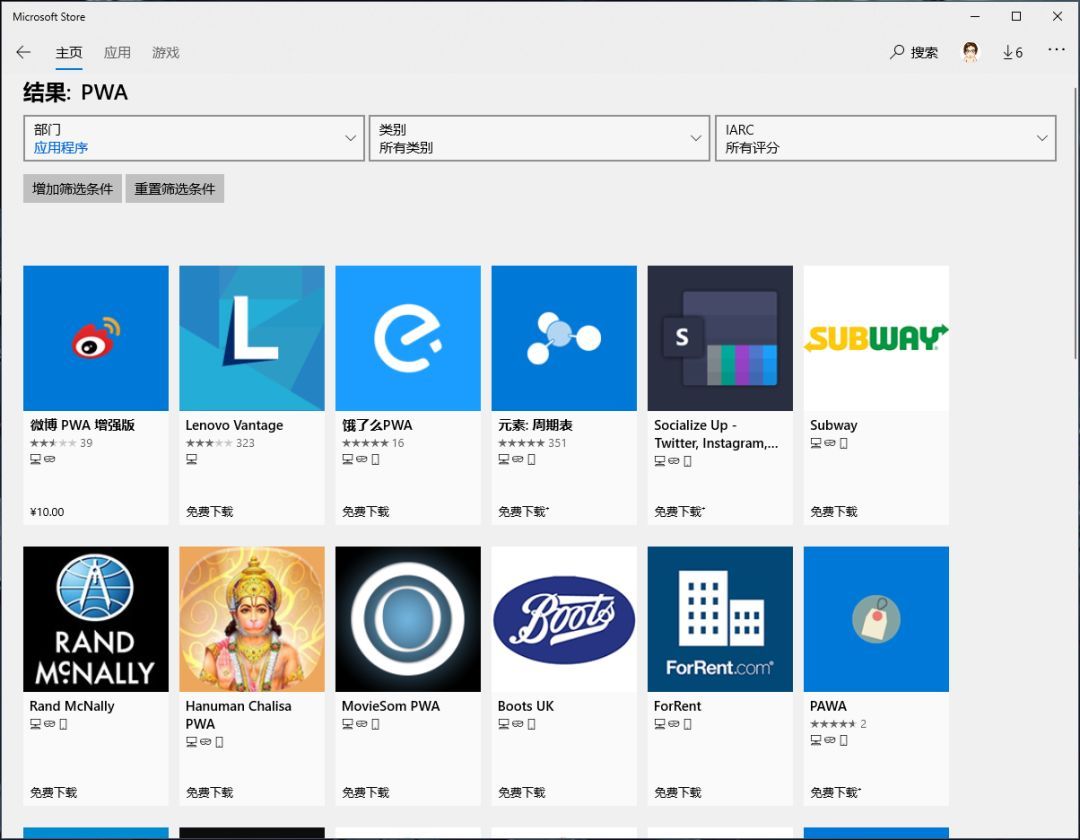Image resolution: width=1080 pixels, height=840 pixels.
Task: Open the three-dot more menu
Action: (1056, 50)
